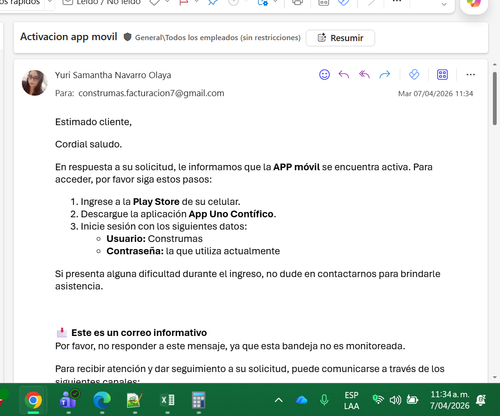
Task: Expand the ribbon with the chevron arrow
Action: [444, 4]
